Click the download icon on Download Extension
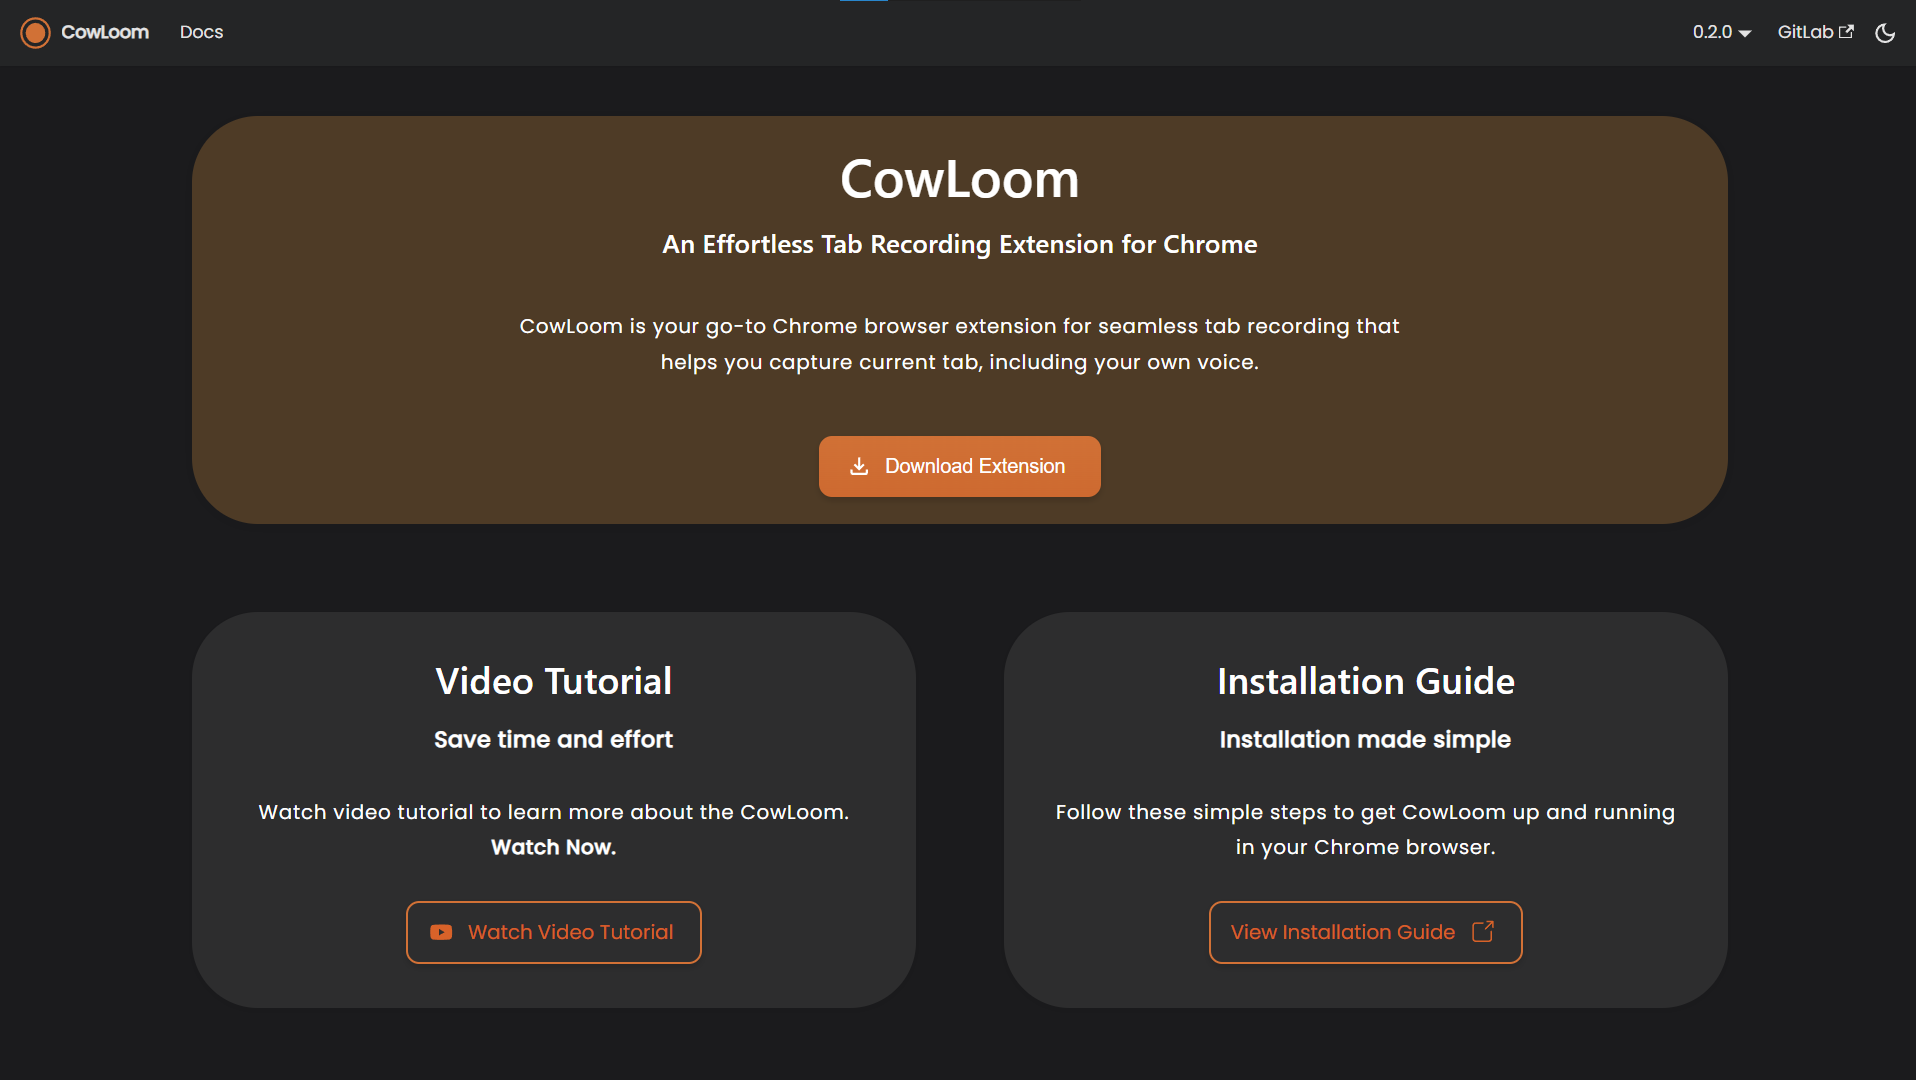The width and height of the screenshot is (1916, 1080). [860, 466]
